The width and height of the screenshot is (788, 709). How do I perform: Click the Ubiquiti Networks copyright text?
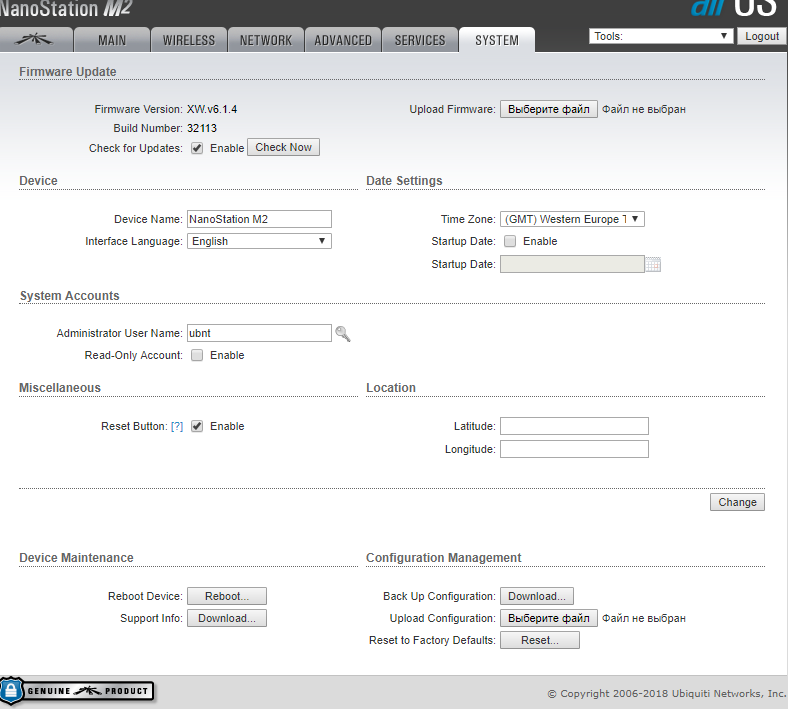point(667,693)
